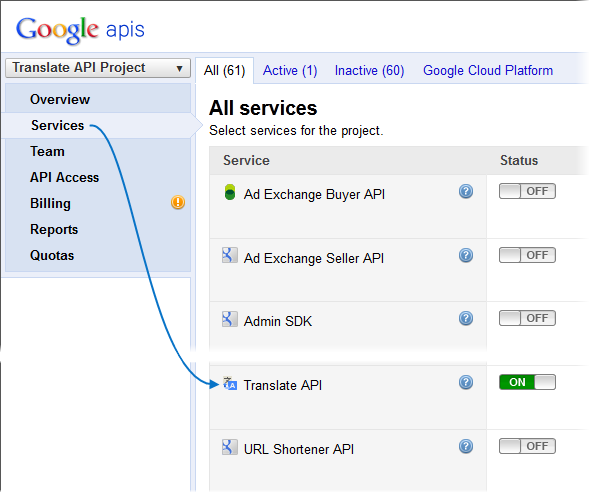Click the Google apis logo
Image resolution: width=590 pixels, height=493 pixels.
tap(80, 30)
